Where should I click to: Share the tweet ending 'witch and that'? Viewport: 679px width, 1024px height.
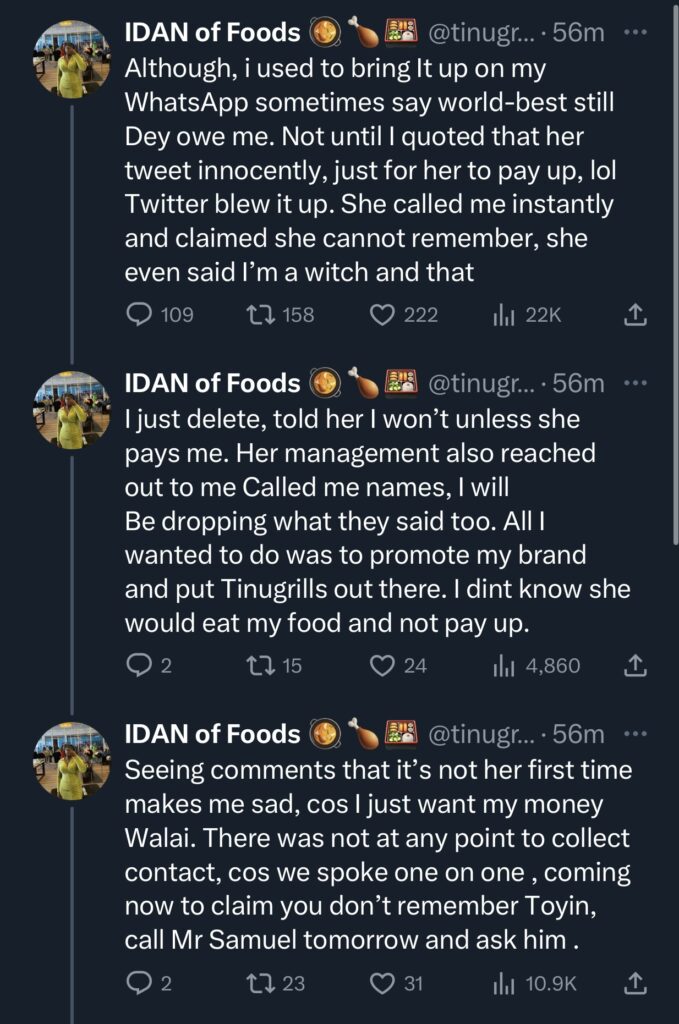(633, 315)
